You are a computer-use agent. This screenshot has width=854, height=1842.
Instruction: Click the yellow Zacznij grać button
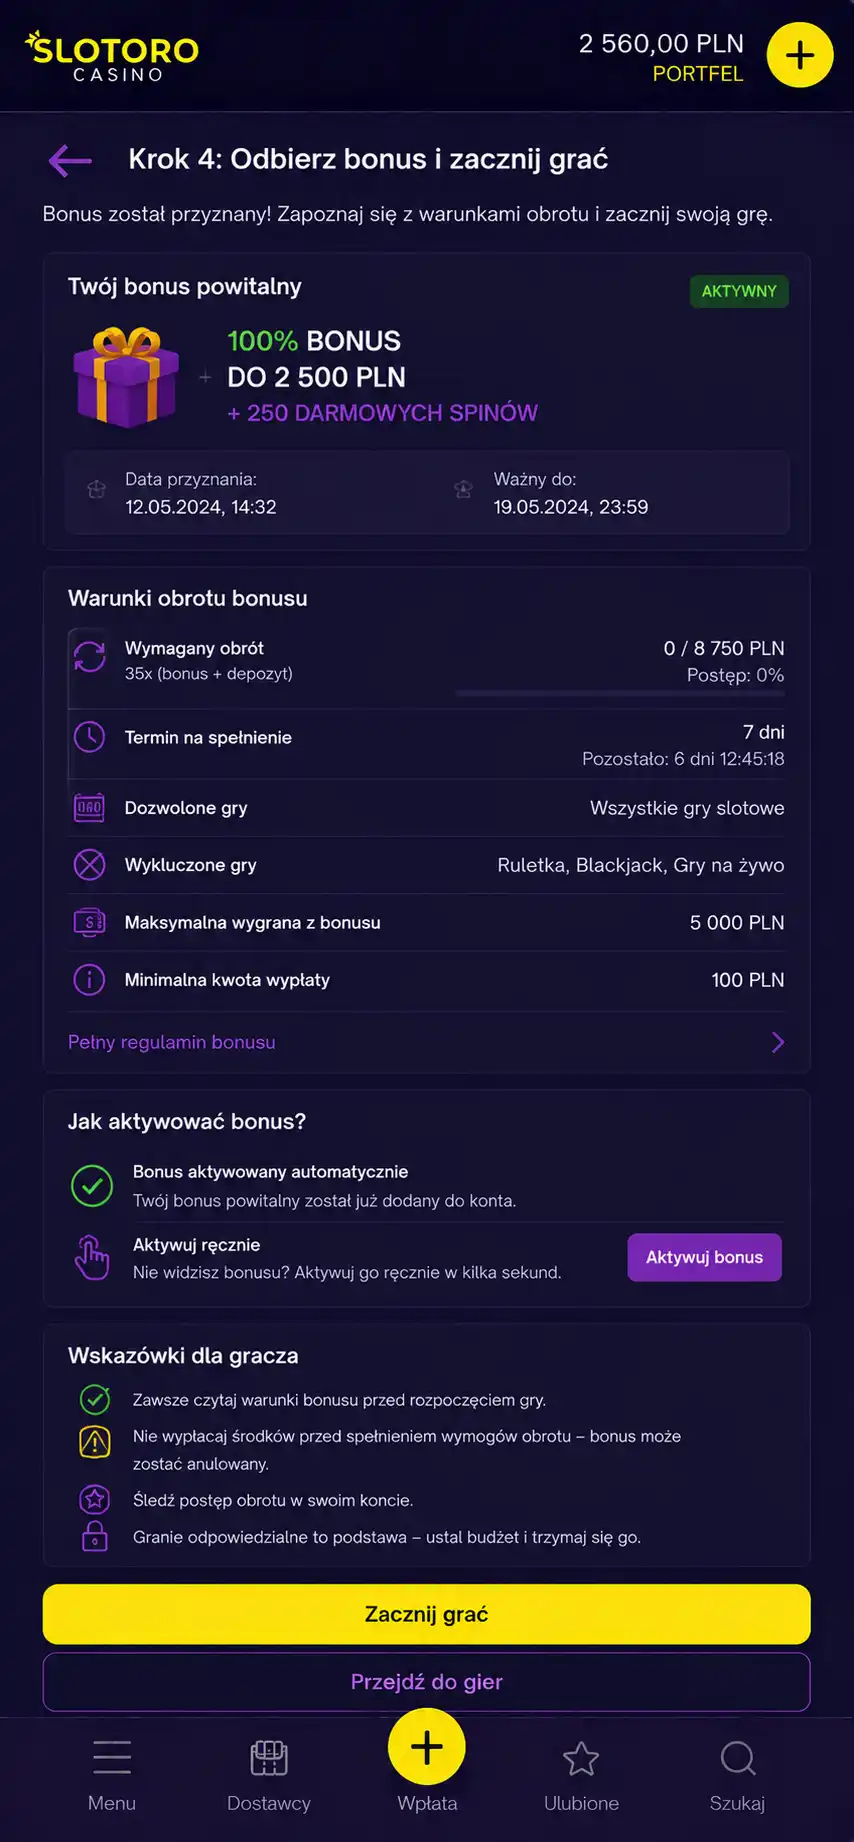[x=427, y=1614]
